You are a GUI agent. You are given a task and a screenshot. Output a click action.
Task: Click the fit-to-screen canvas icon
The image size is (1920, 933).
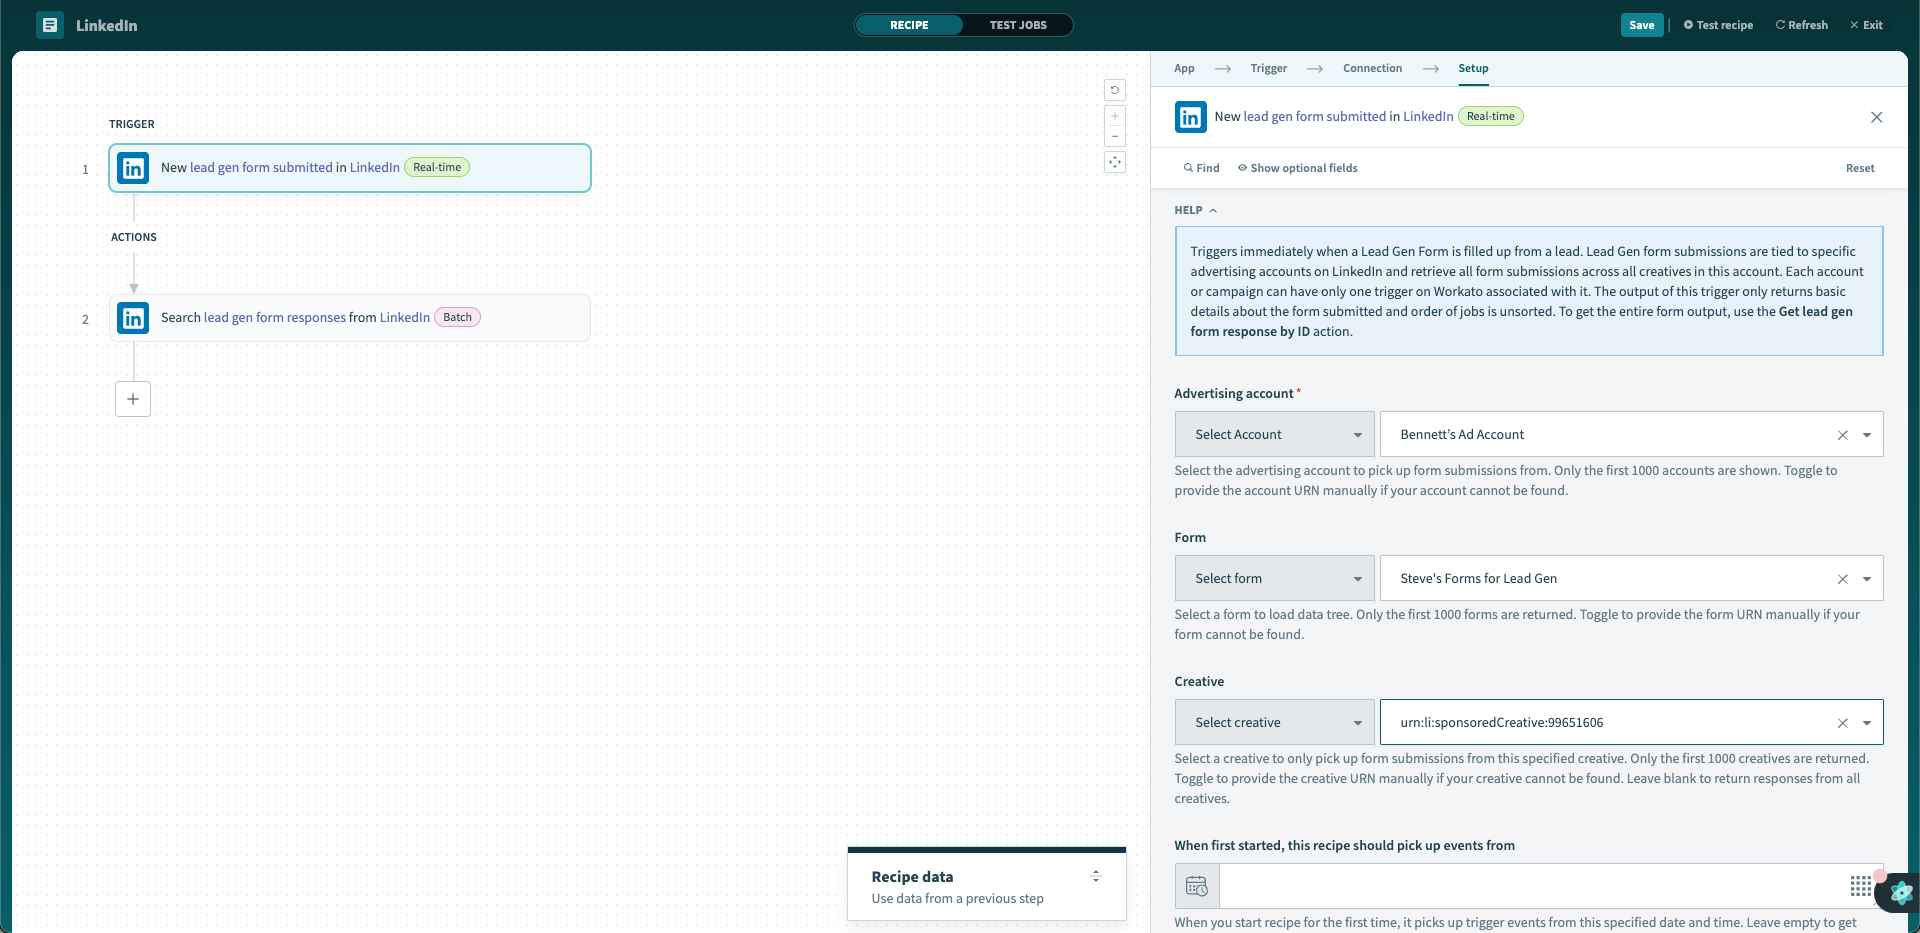coord(1115,162)
